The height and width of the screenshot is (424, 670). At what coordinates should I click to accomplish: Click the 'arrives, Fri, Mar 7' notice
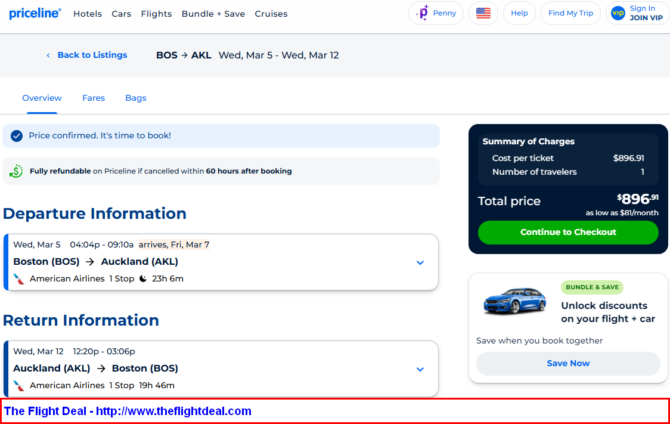[x=174, y=244]
